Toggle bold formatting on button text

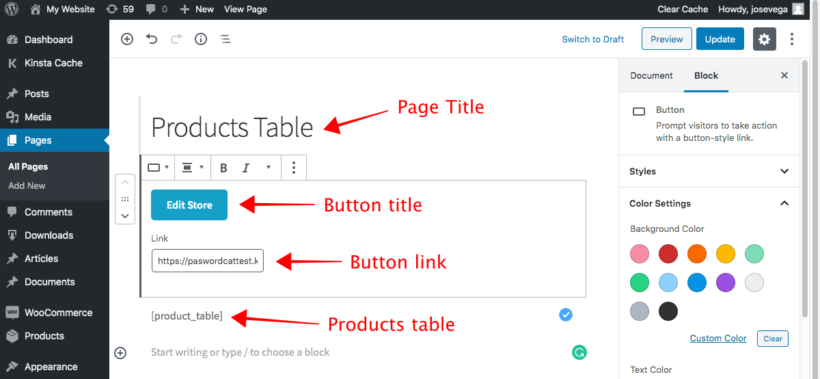point(223,168)
